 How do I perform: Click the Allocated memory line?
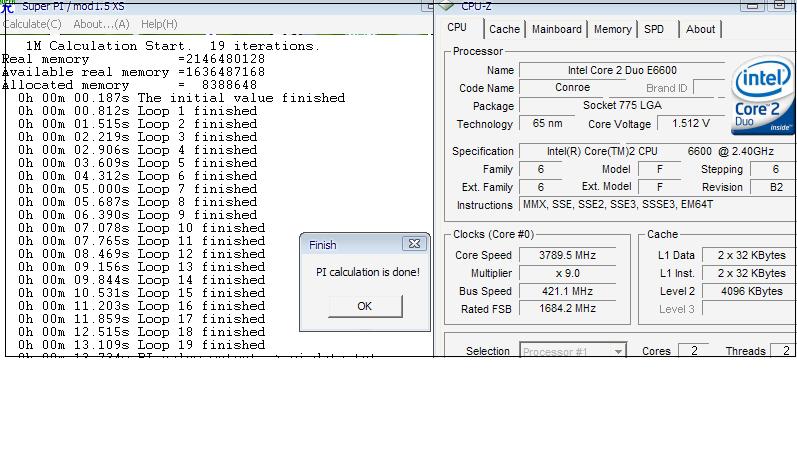(130, 85)
